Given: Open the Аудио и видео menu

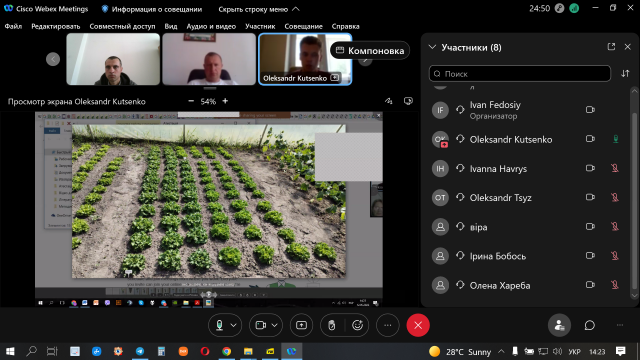Looking at the screenshot, I should pos(211,26).
